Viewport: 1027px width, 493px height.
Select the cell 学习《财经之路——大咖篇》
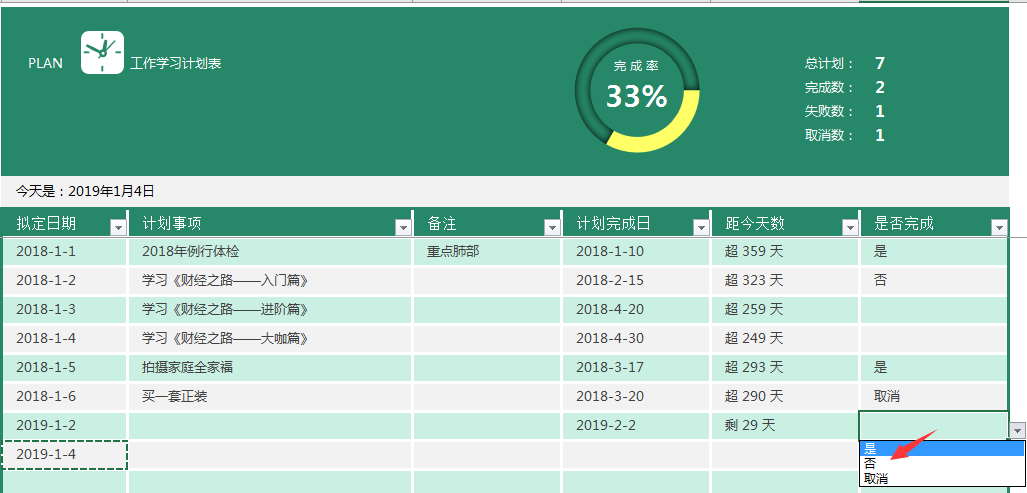[270, 338]
